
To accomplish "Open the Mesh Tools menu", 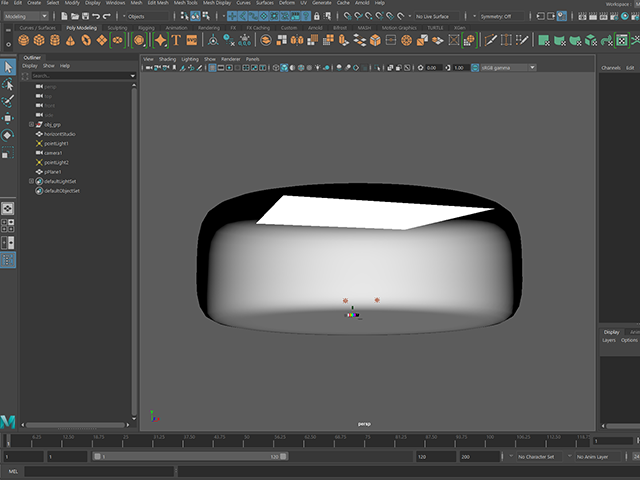I will (186, 3).
